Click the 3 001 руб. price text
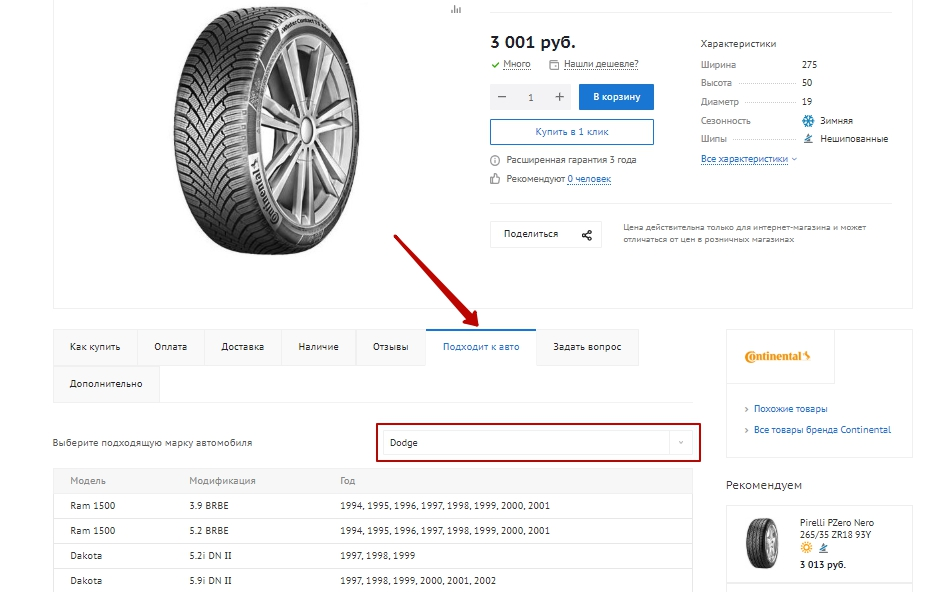The height and width of the screenshot is (592, 935). (532, 42)
